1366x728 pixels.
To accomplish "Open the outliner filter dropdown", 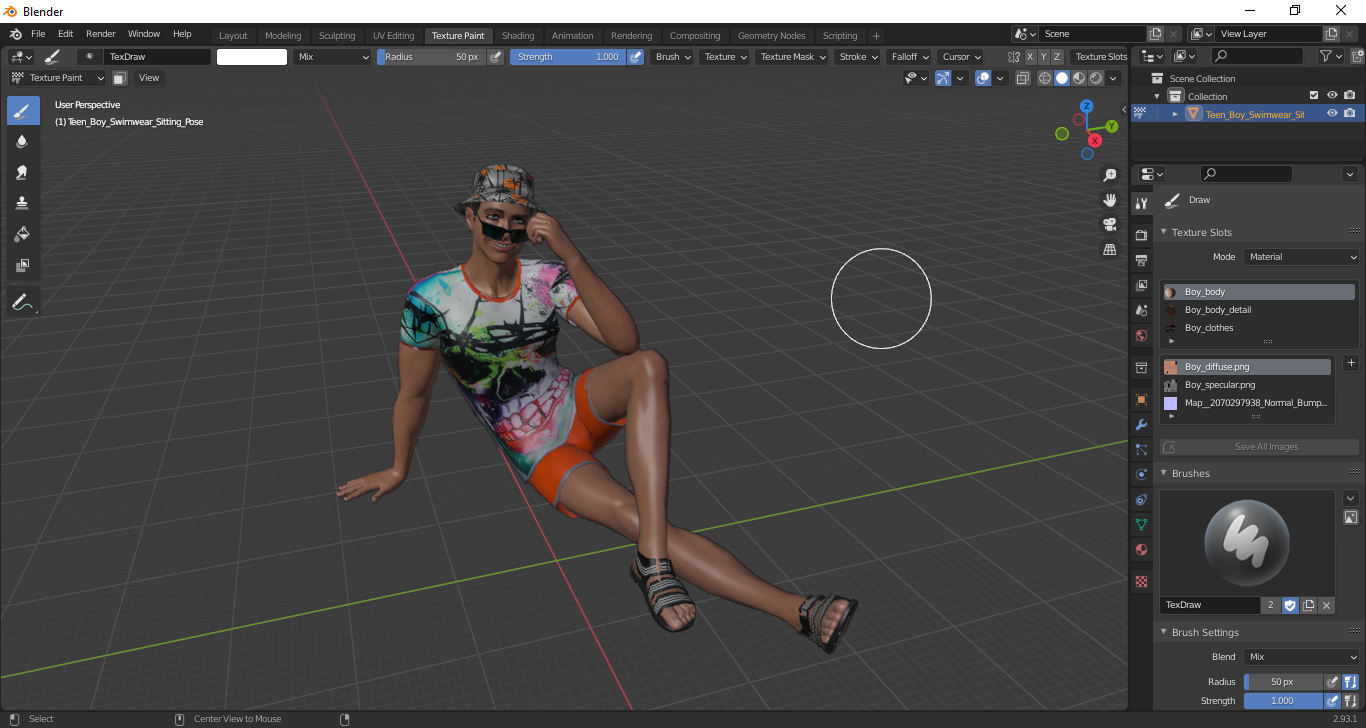I will pyautogui.click(x=1330, y=57).
